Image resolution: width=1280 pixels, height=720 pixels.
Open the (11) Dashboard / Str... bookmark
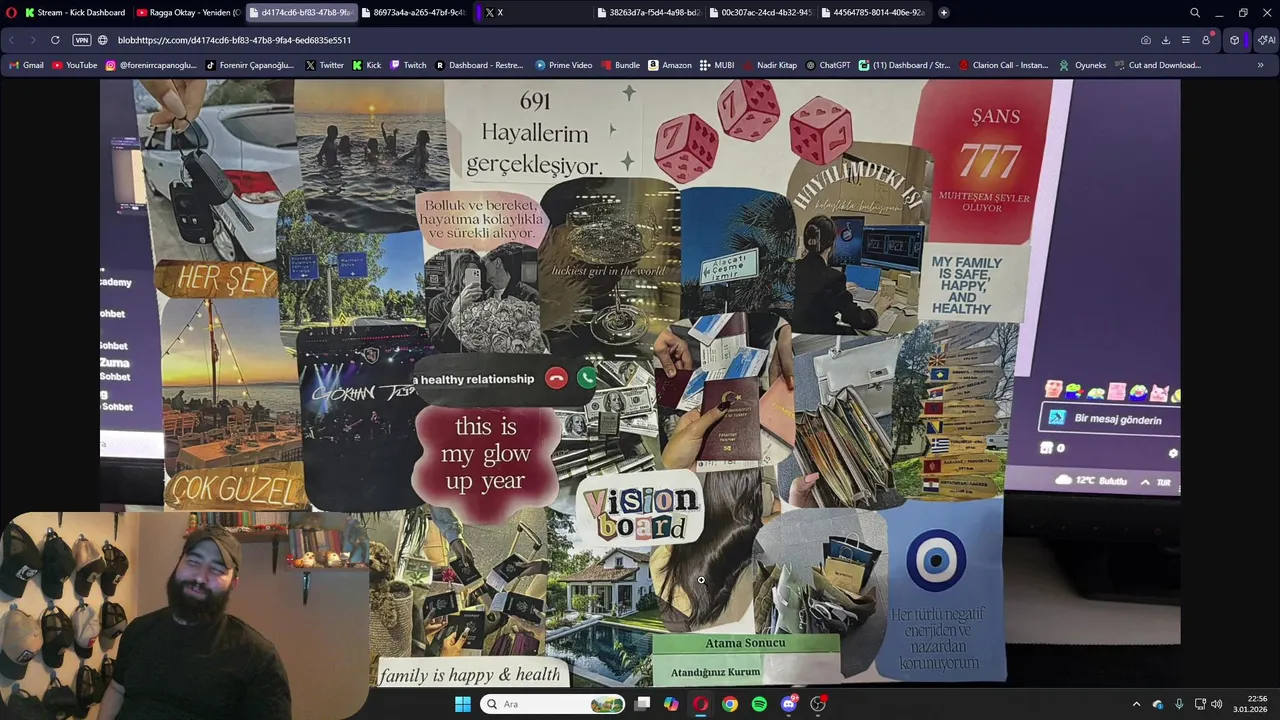pyautogui.click(x=905, y=65)
